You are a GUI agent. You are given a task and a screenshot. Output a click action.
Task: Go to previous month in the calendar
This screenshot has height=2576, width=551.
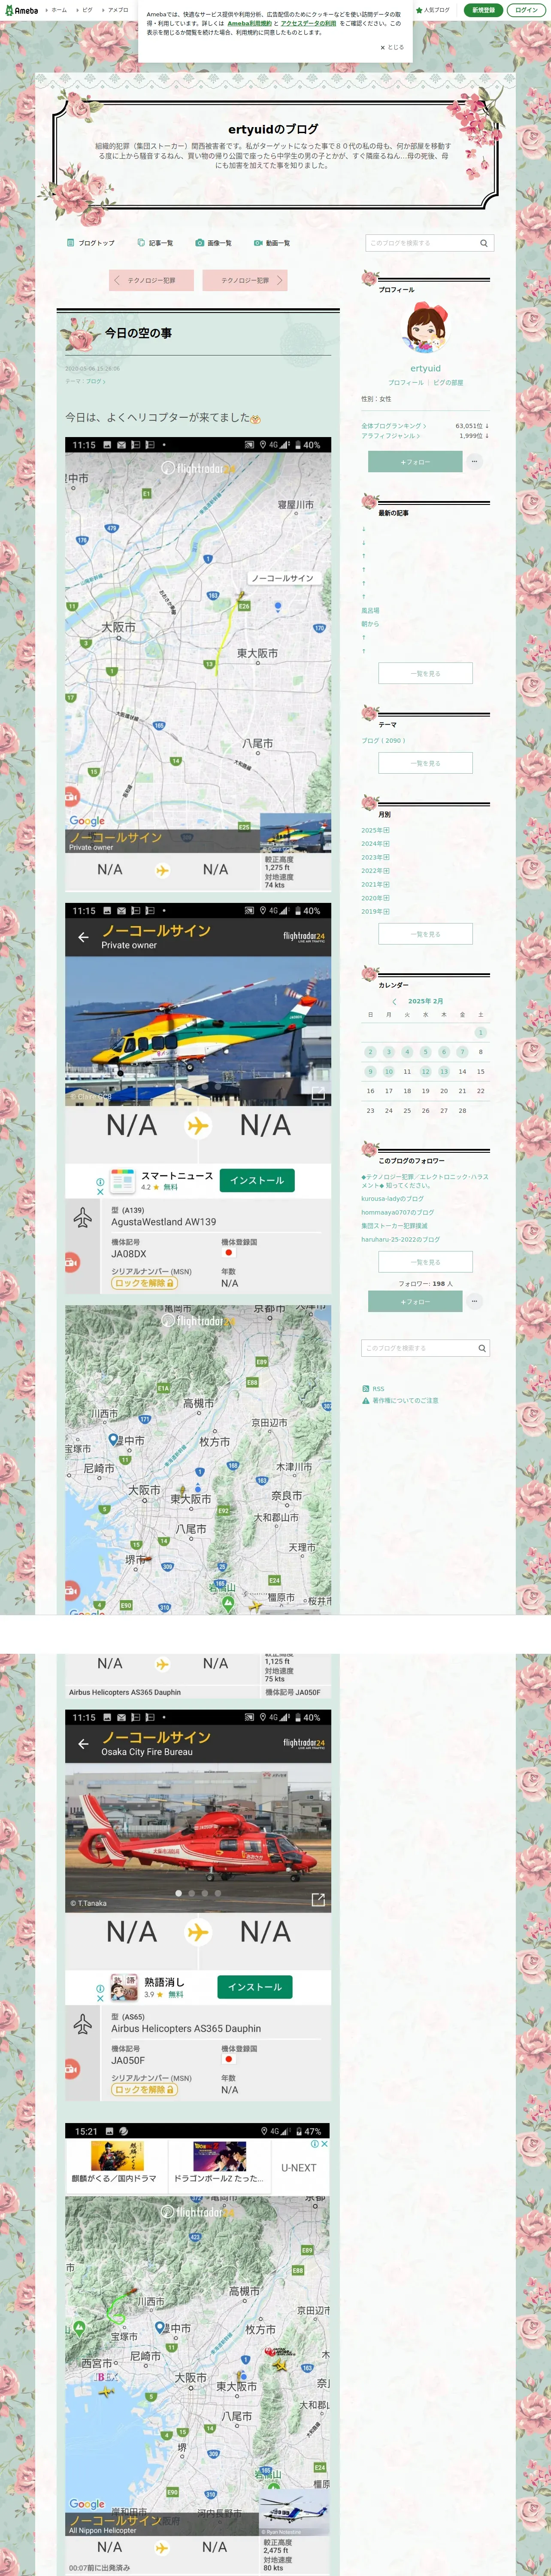pos(394,1001)
